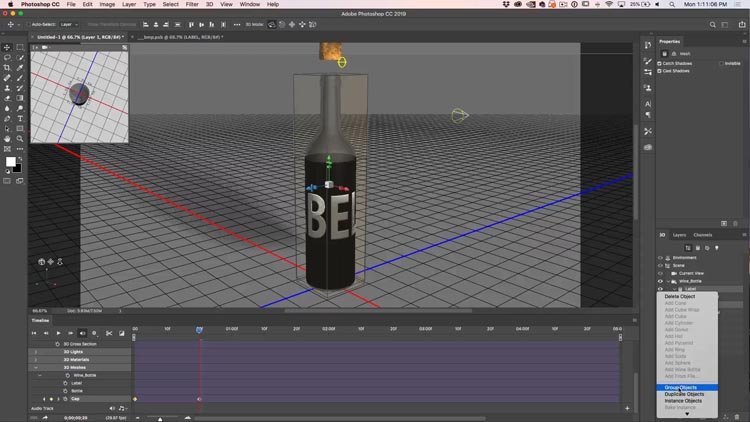750x422 pixels.
Task: Click the foreground color swatch
Action: [11, 162]
